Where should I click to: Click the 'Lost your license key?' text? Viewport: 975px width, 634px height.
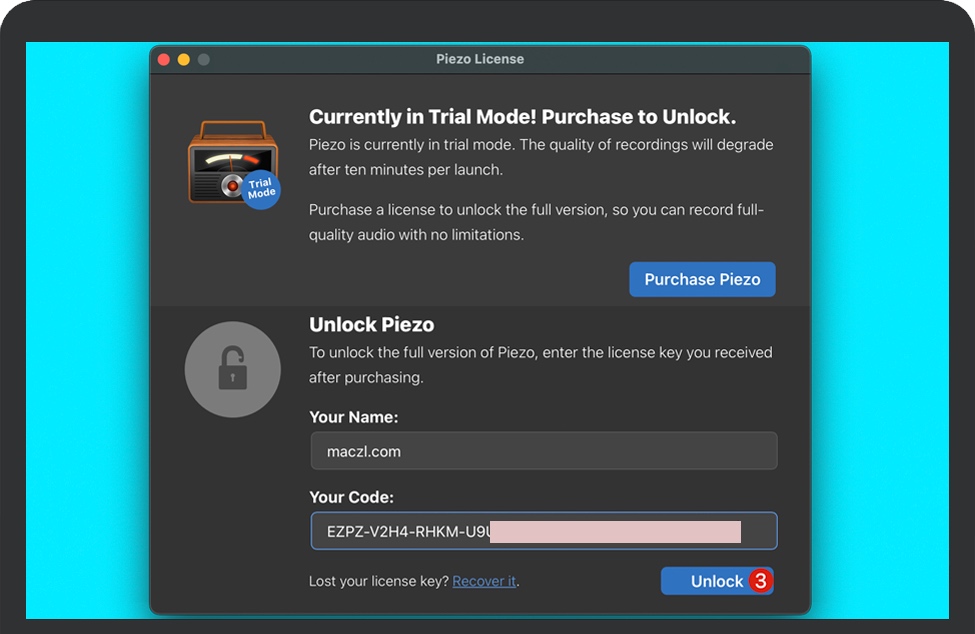pyautogui.click(x=379, y=581)
